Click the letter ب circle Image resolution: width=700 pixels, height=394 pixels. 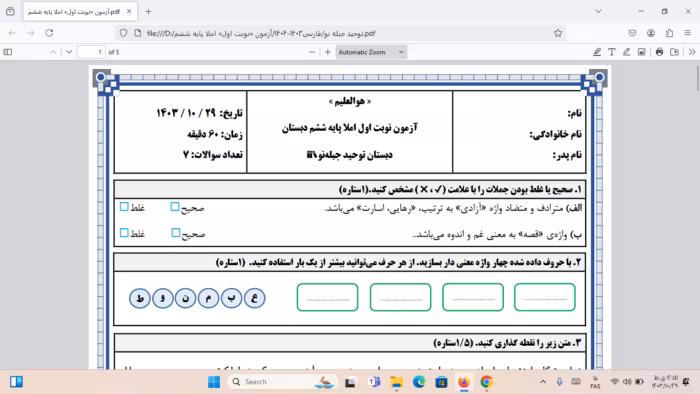(231, 298)
